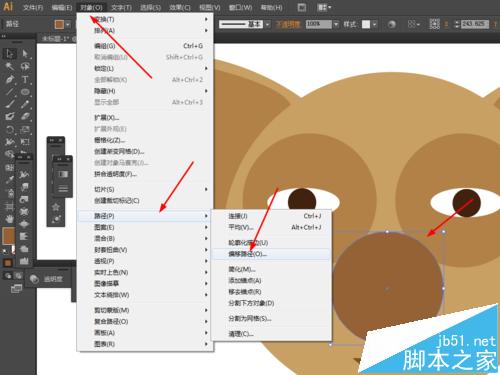Screen dimensions: 500x375
Task: Click the Transparency panel icon
Action: tap(34, 279)
